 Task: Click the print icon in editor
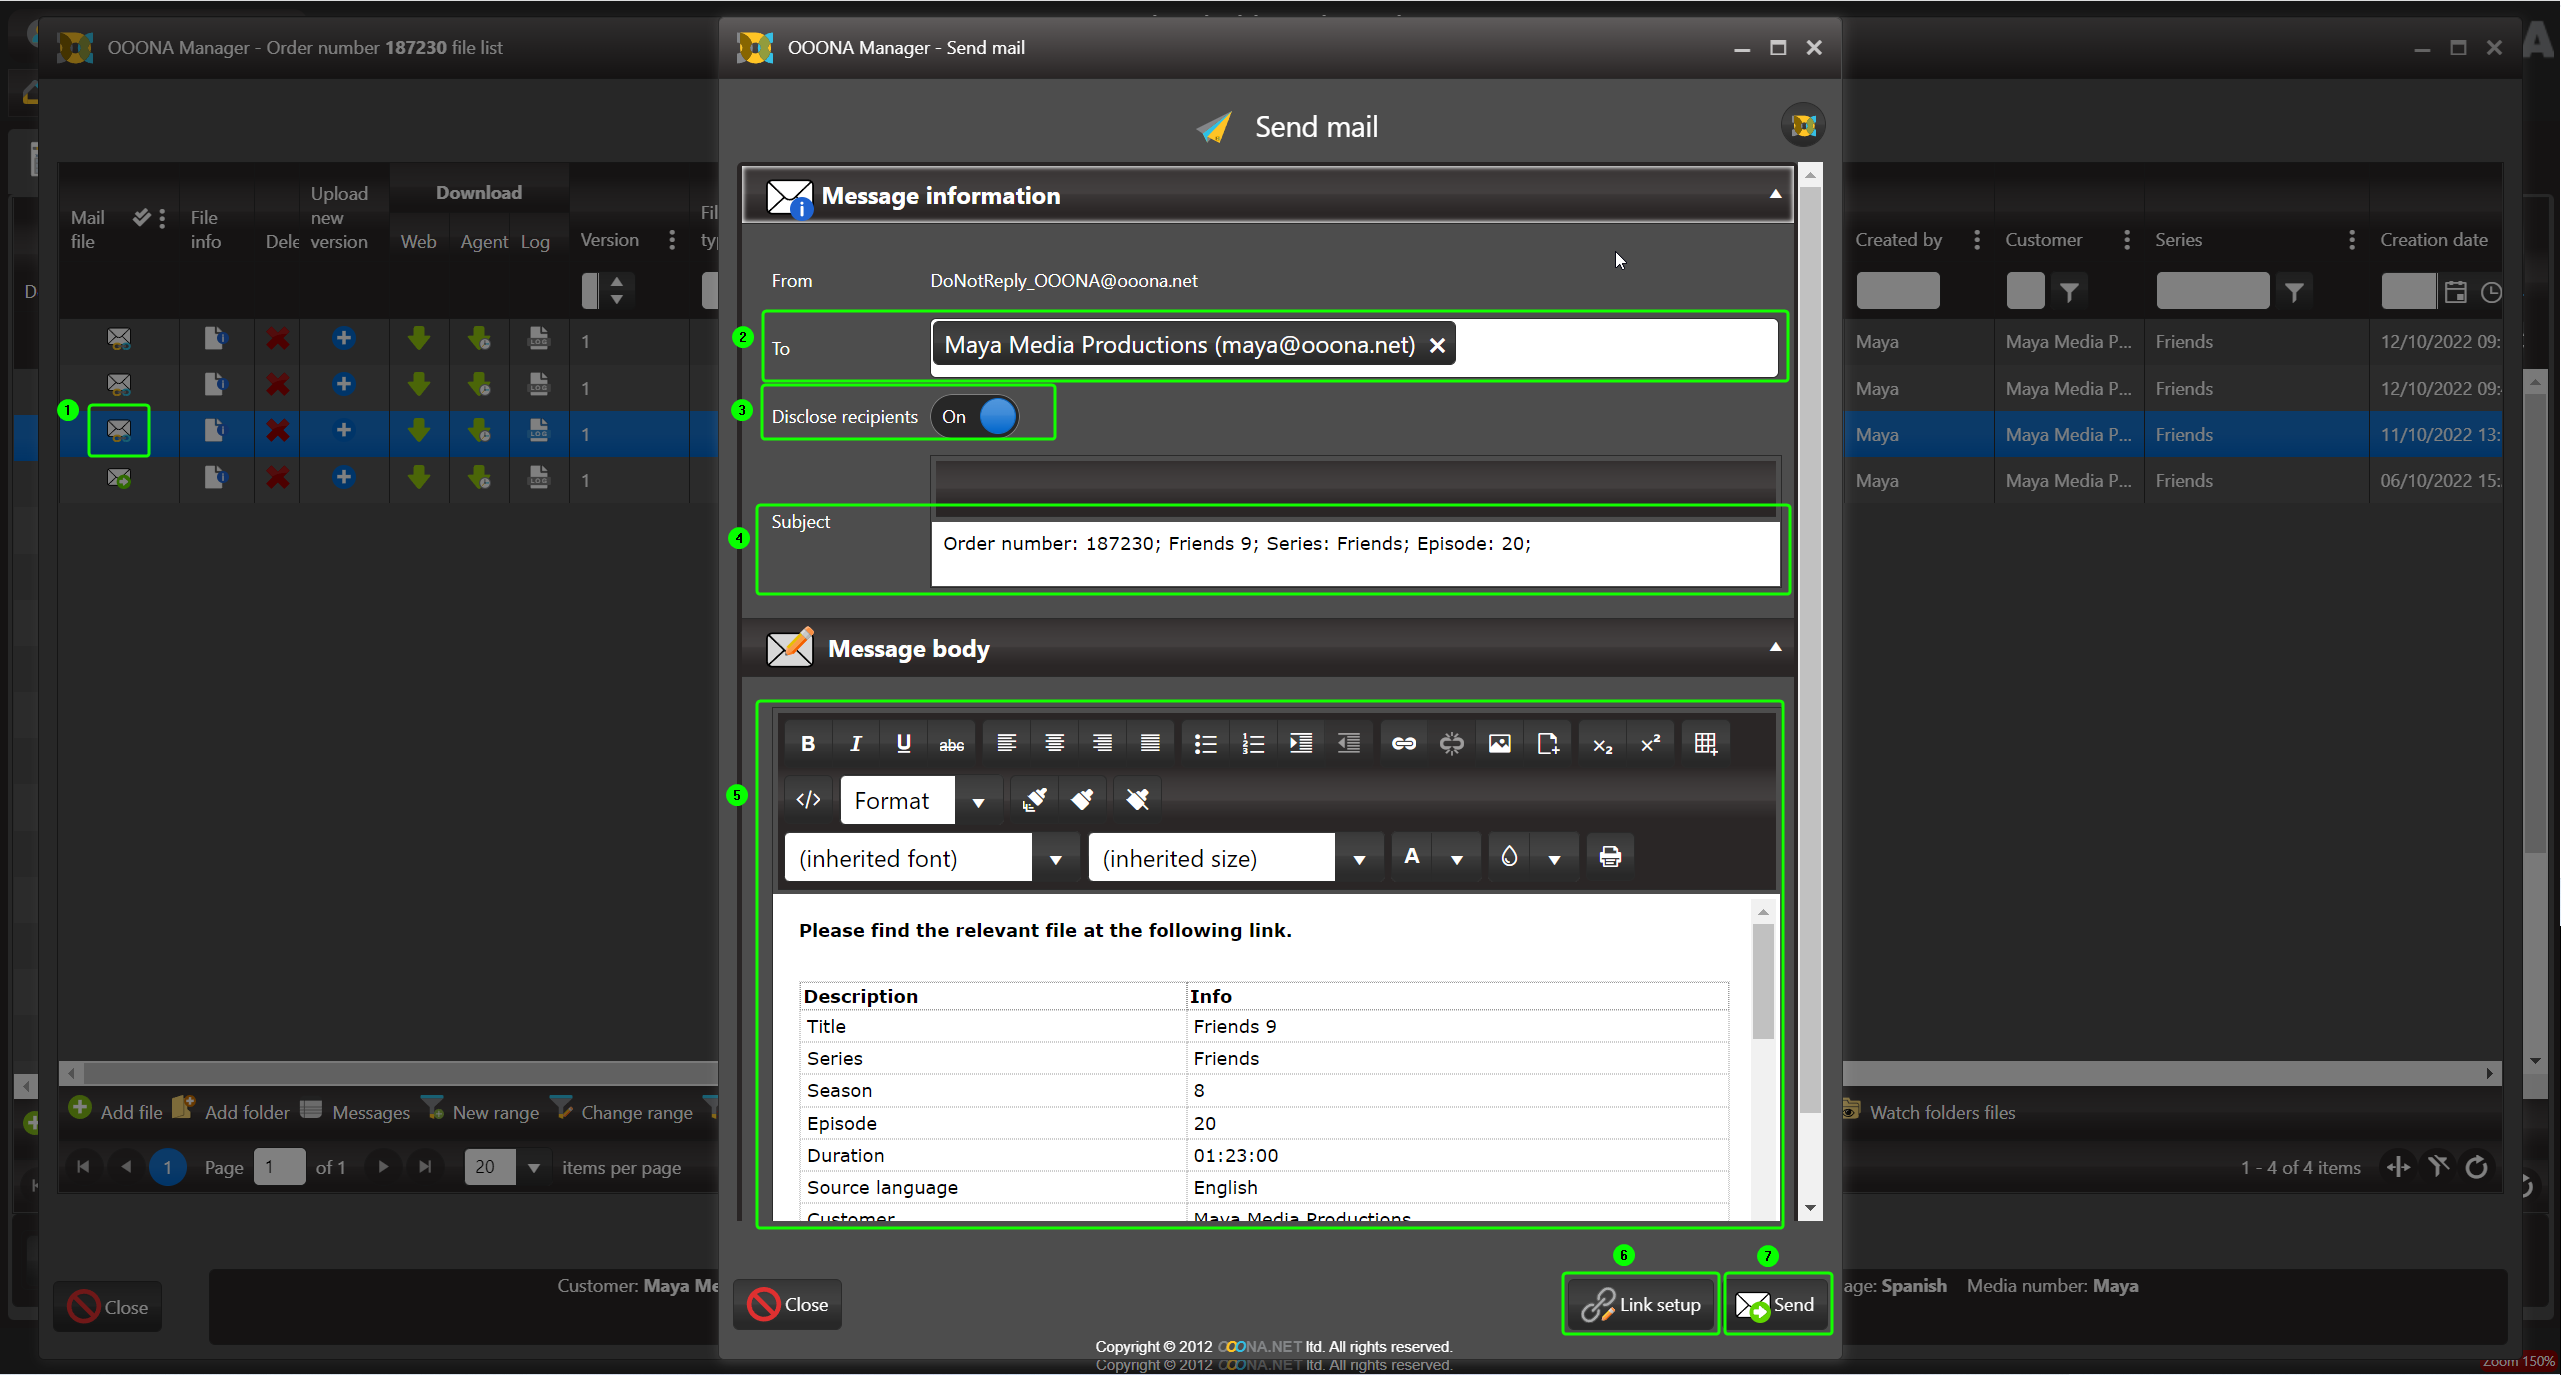click(1610, 857)
